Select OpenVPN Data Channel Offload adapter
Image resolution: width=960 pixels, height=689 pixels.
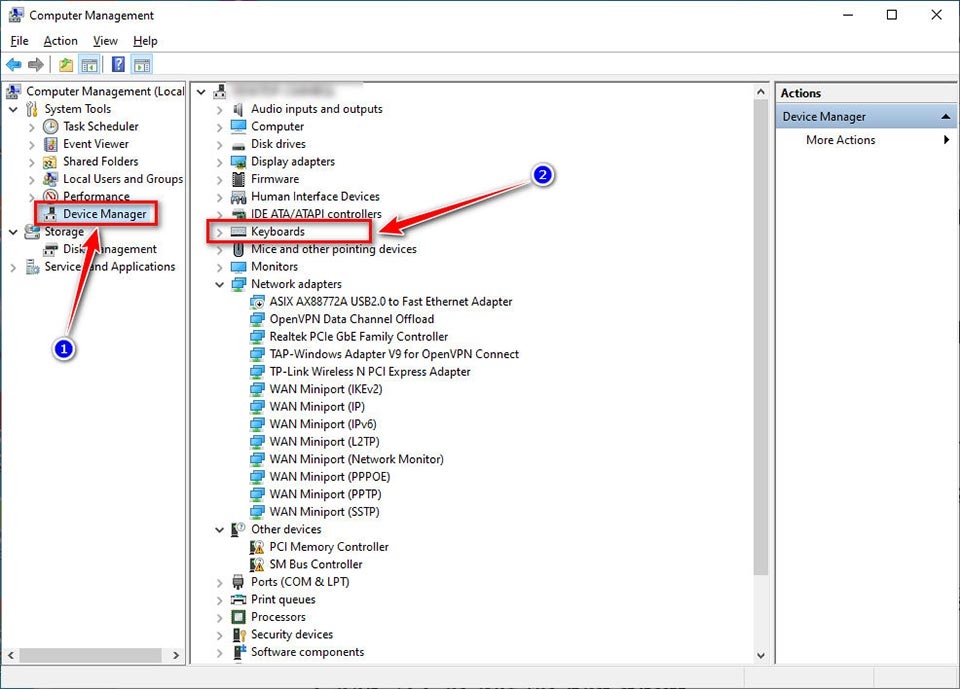coord(351,320)
